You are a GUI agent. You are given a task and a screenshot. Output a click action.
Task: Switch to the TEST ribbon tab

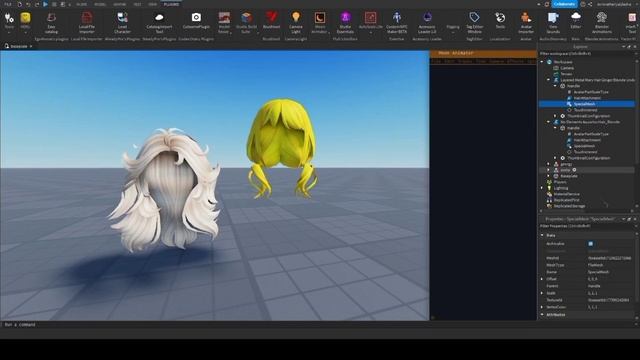137,4
